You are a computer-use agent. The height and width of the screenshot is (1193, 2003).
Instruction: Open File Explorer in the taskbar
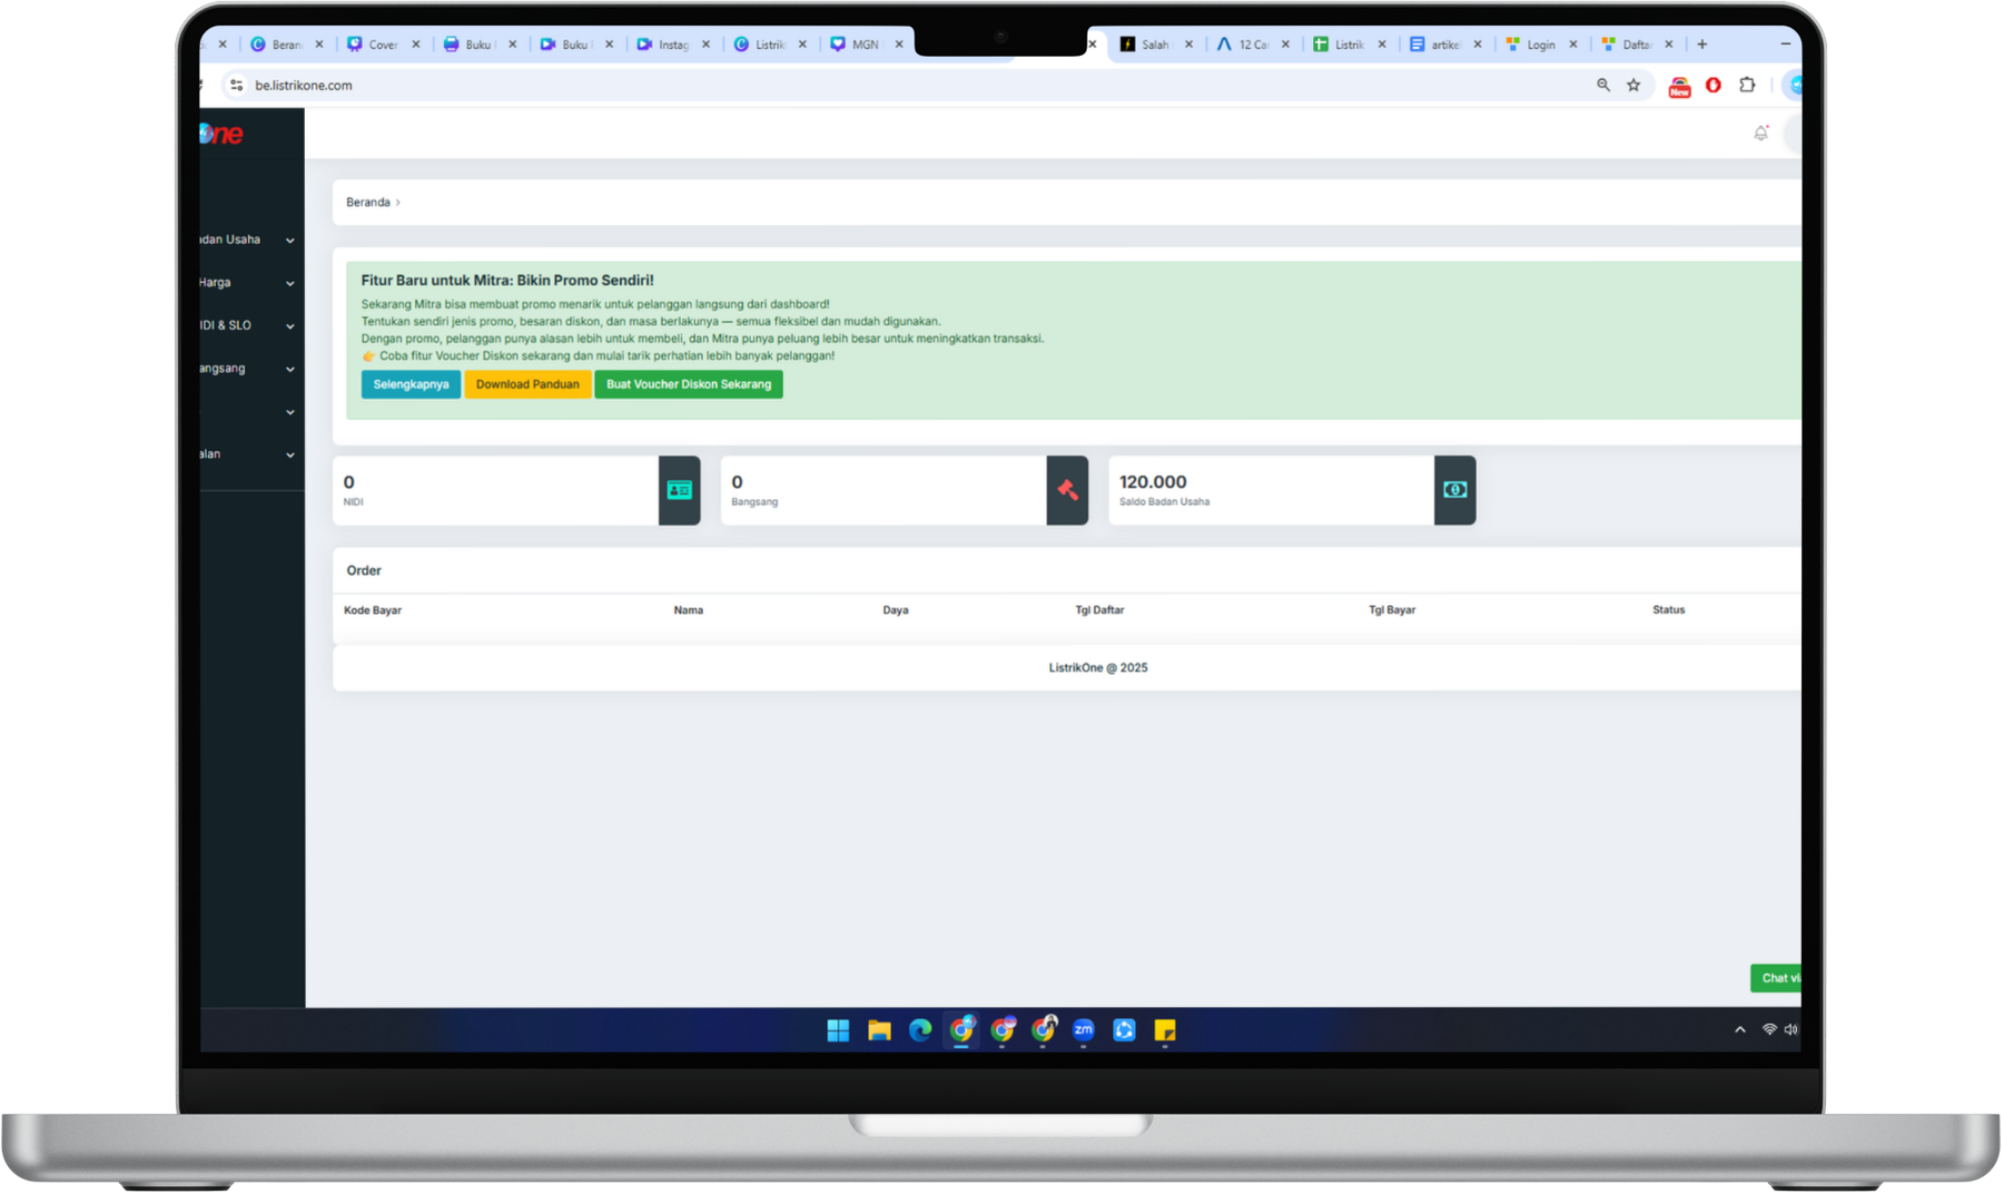(x=879, y=1030)
